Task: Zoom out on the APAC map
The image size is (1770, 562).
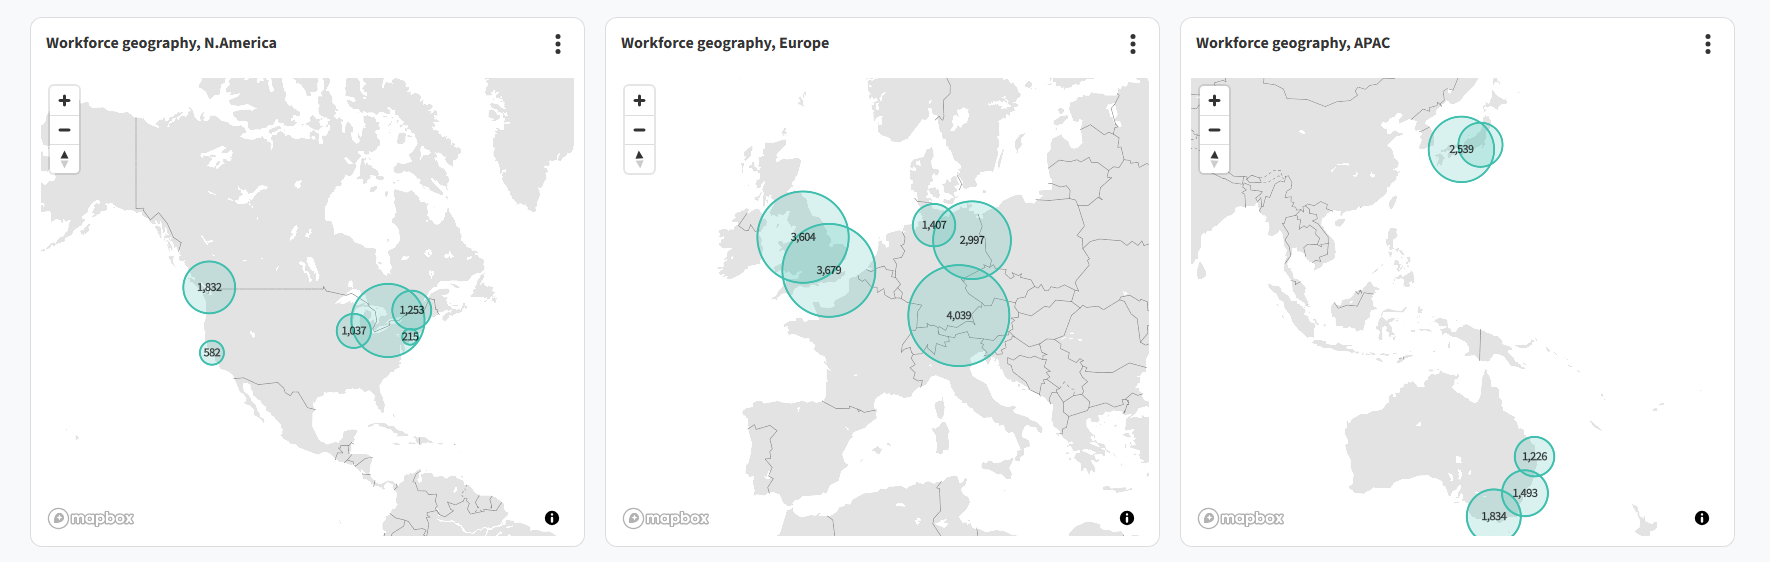Action: point(1214,130)
